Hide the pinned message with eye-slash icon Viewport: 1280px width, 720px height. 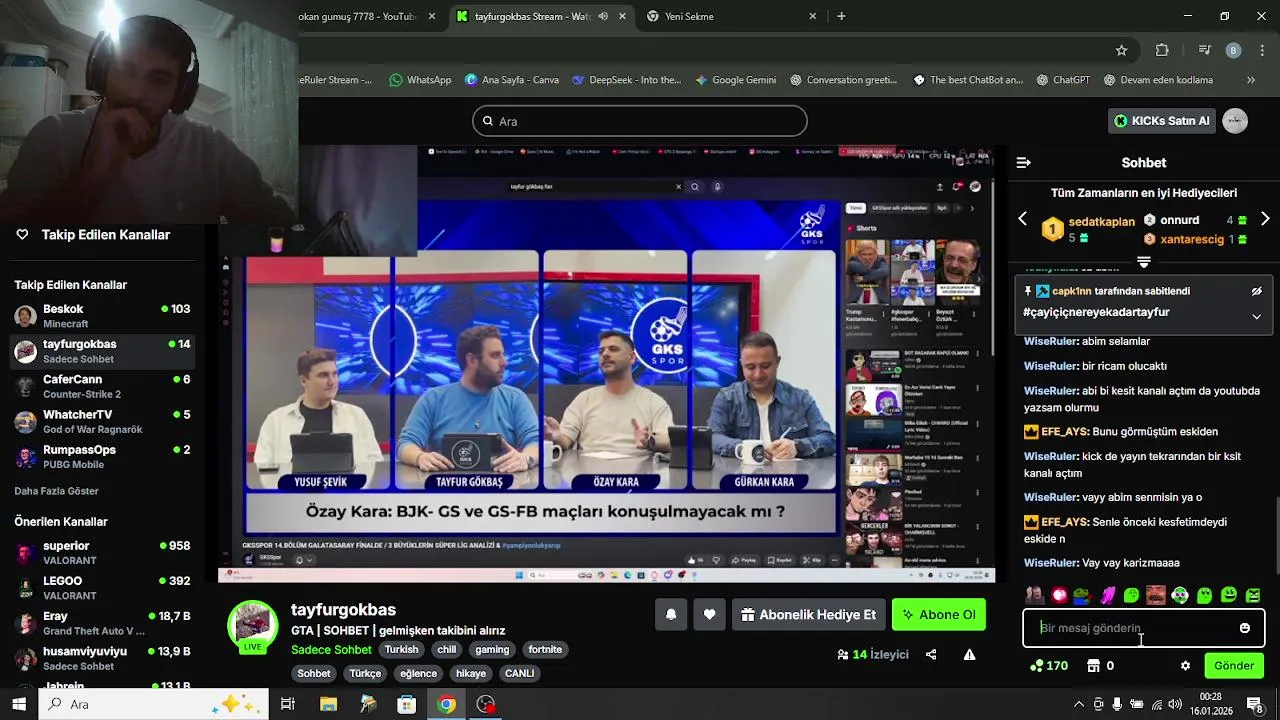1257,291
